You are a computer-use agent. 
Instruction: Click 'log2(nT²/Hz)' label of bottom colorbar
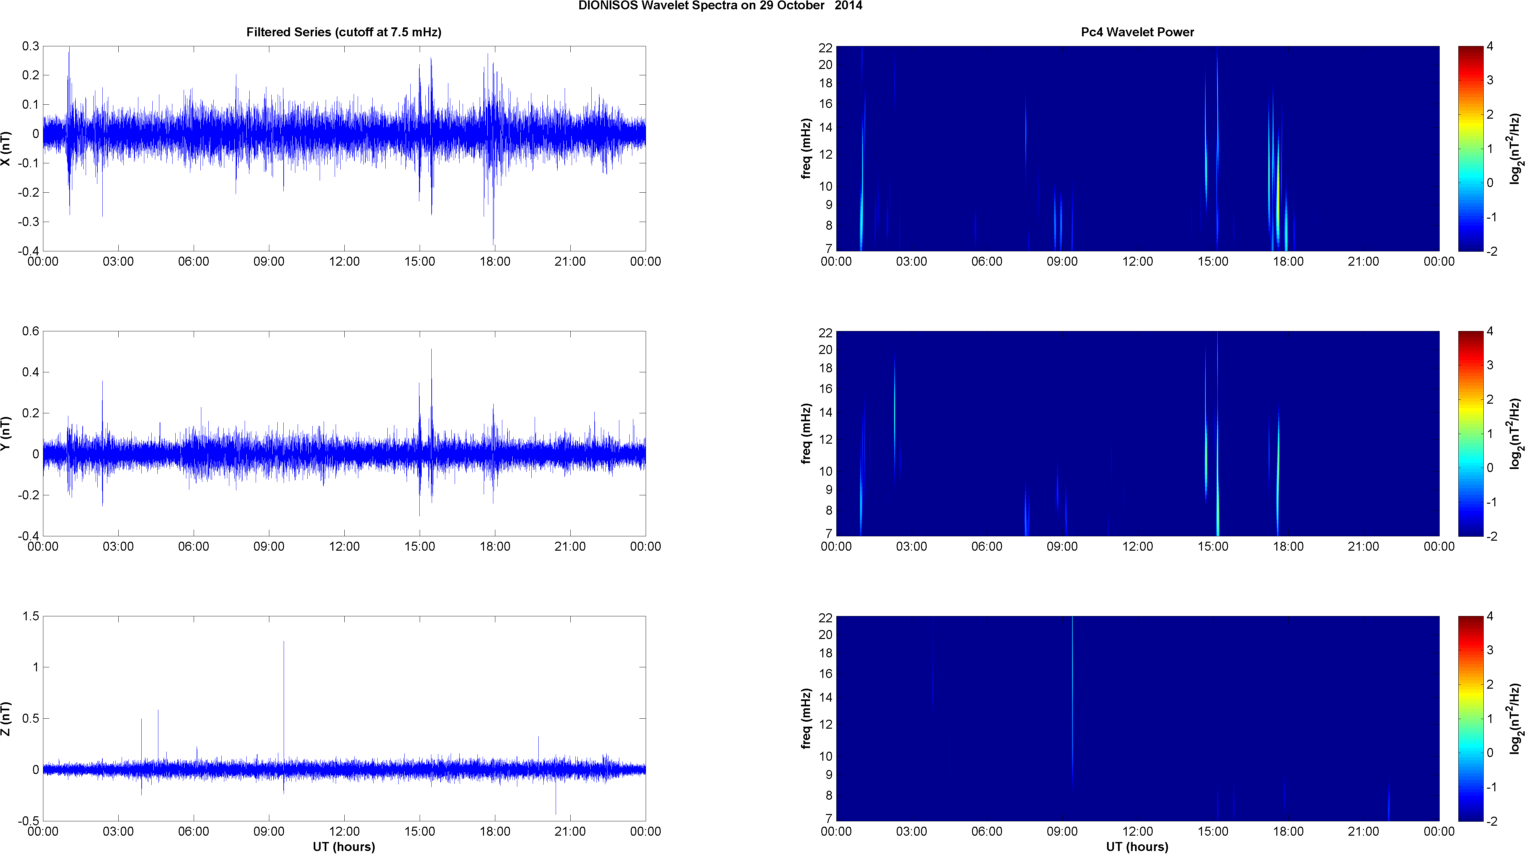click(1515, 718)
